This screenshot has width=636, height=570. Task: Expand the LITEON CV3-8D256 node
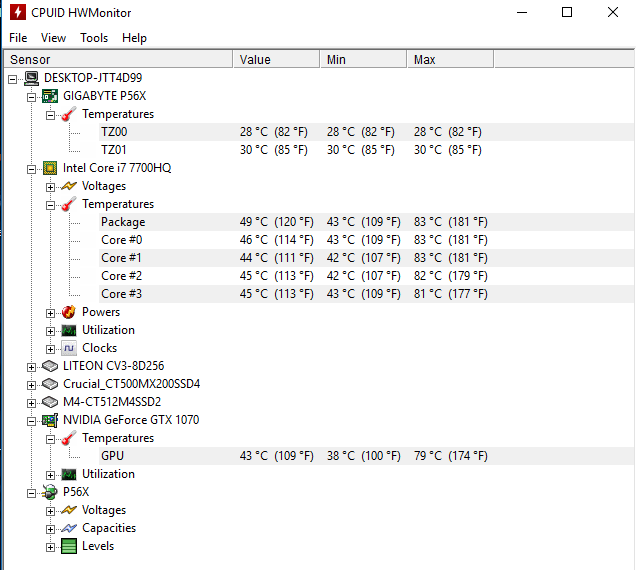click(x=31, y=367)
